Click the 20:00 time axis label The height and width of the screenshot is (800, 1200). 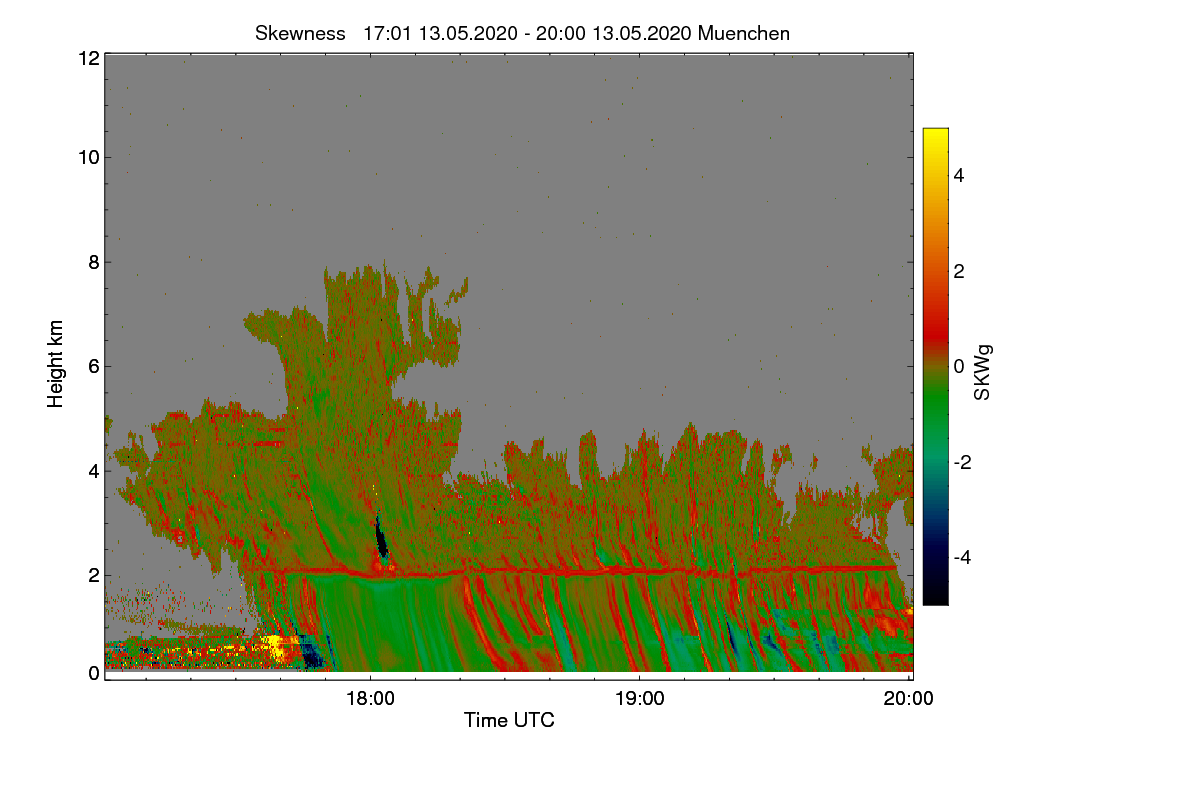909,699
